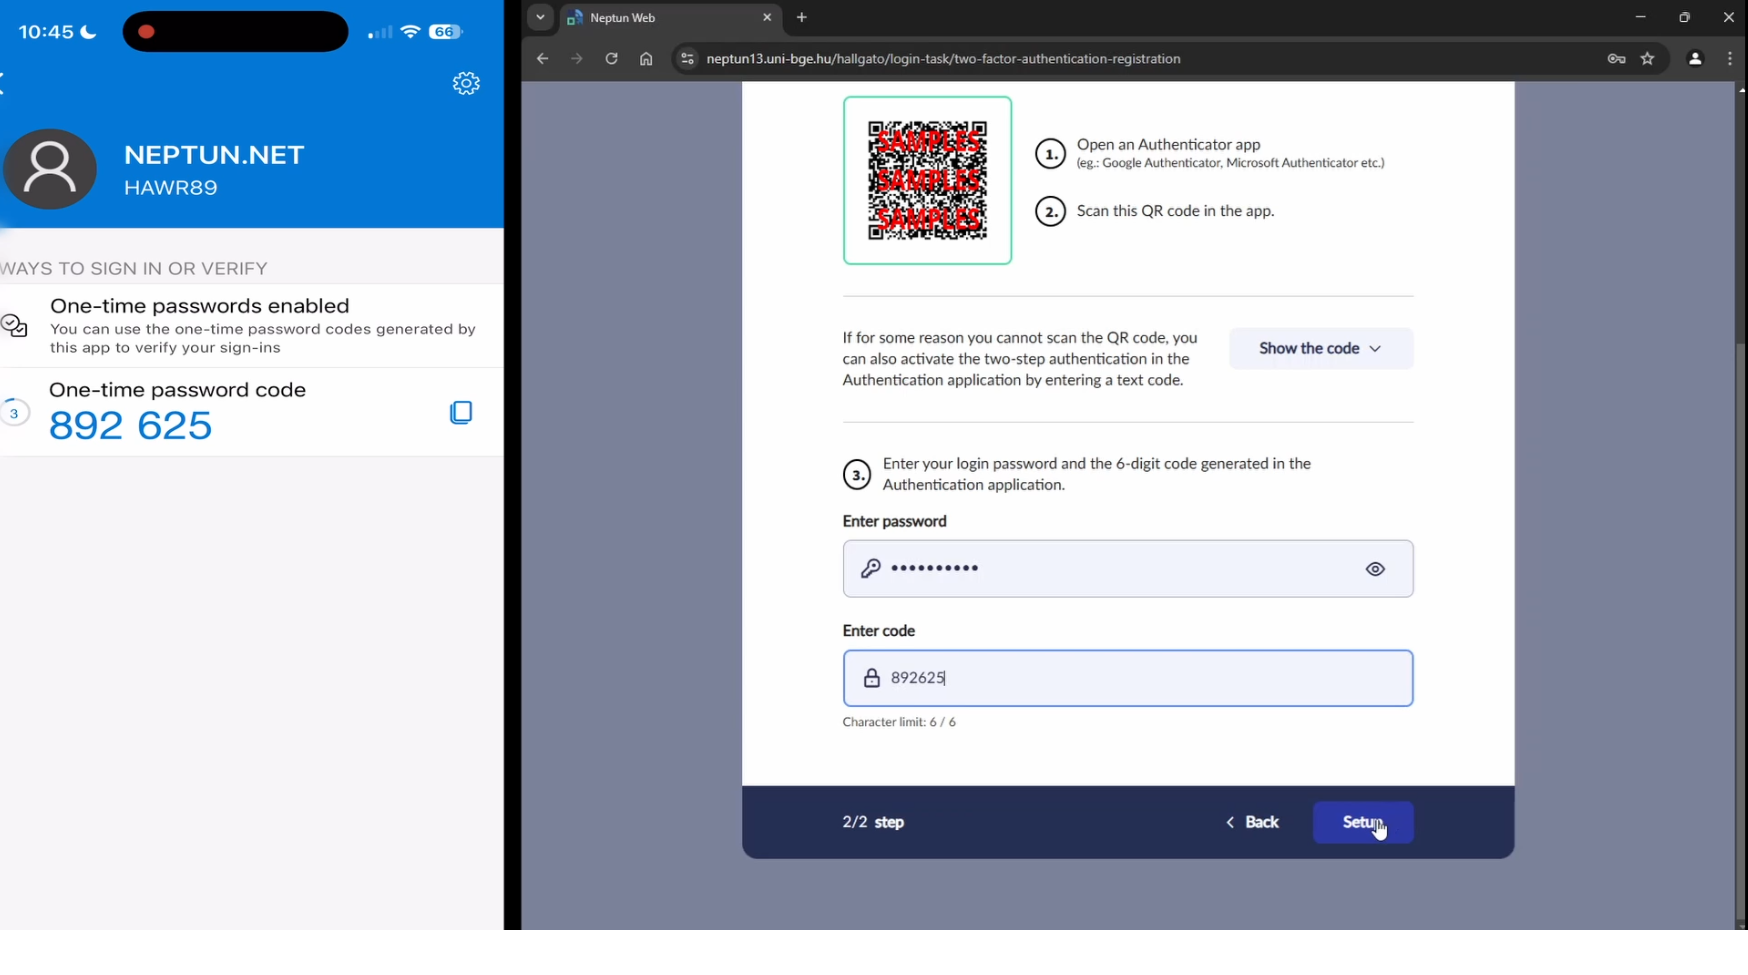Open the tab search dropdown
Image resolution: width=1748 pixels, height=975 pixels.
540,17
